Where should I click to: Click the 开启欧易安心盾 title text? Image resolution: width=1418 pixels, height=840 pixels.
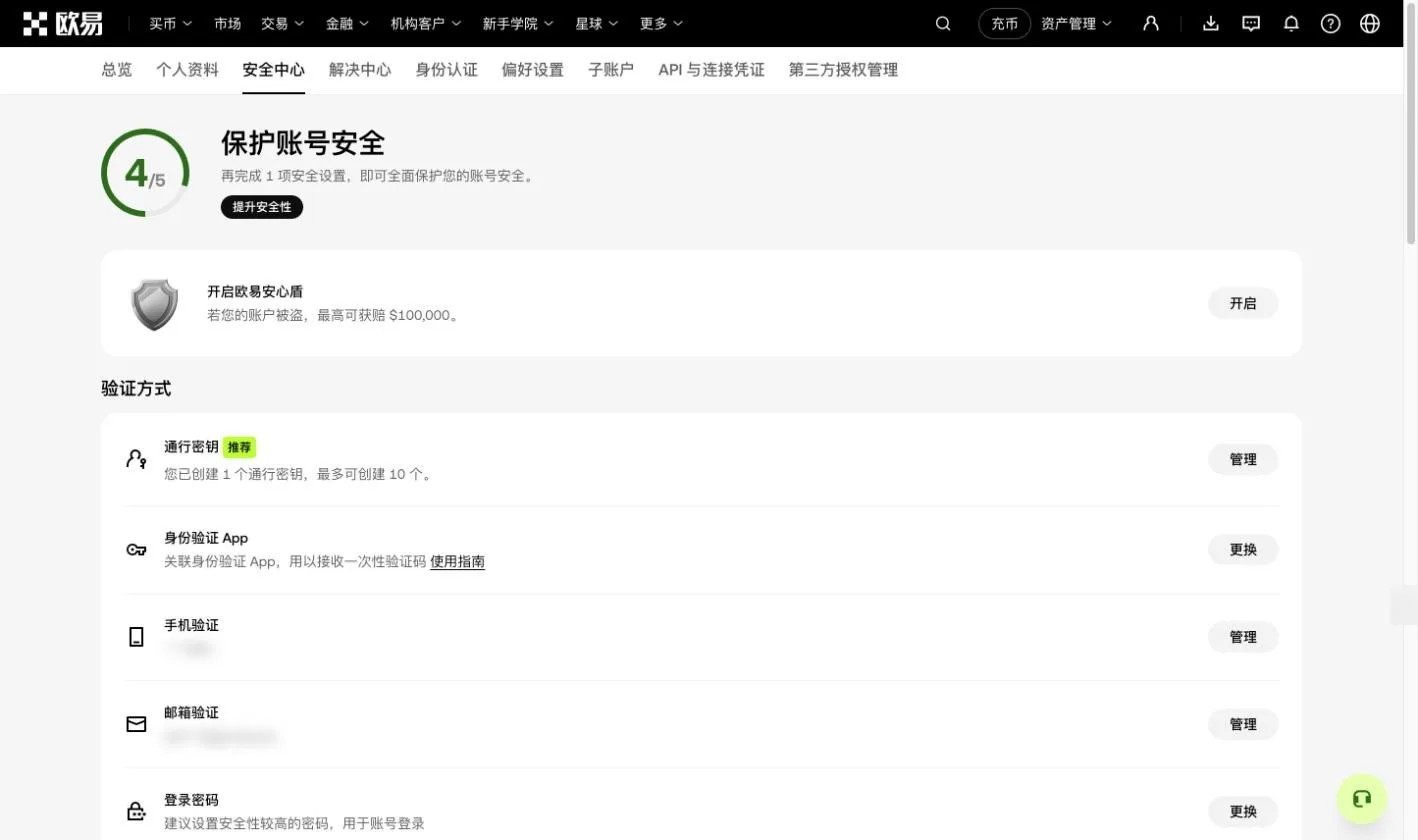tap(255, 292)
